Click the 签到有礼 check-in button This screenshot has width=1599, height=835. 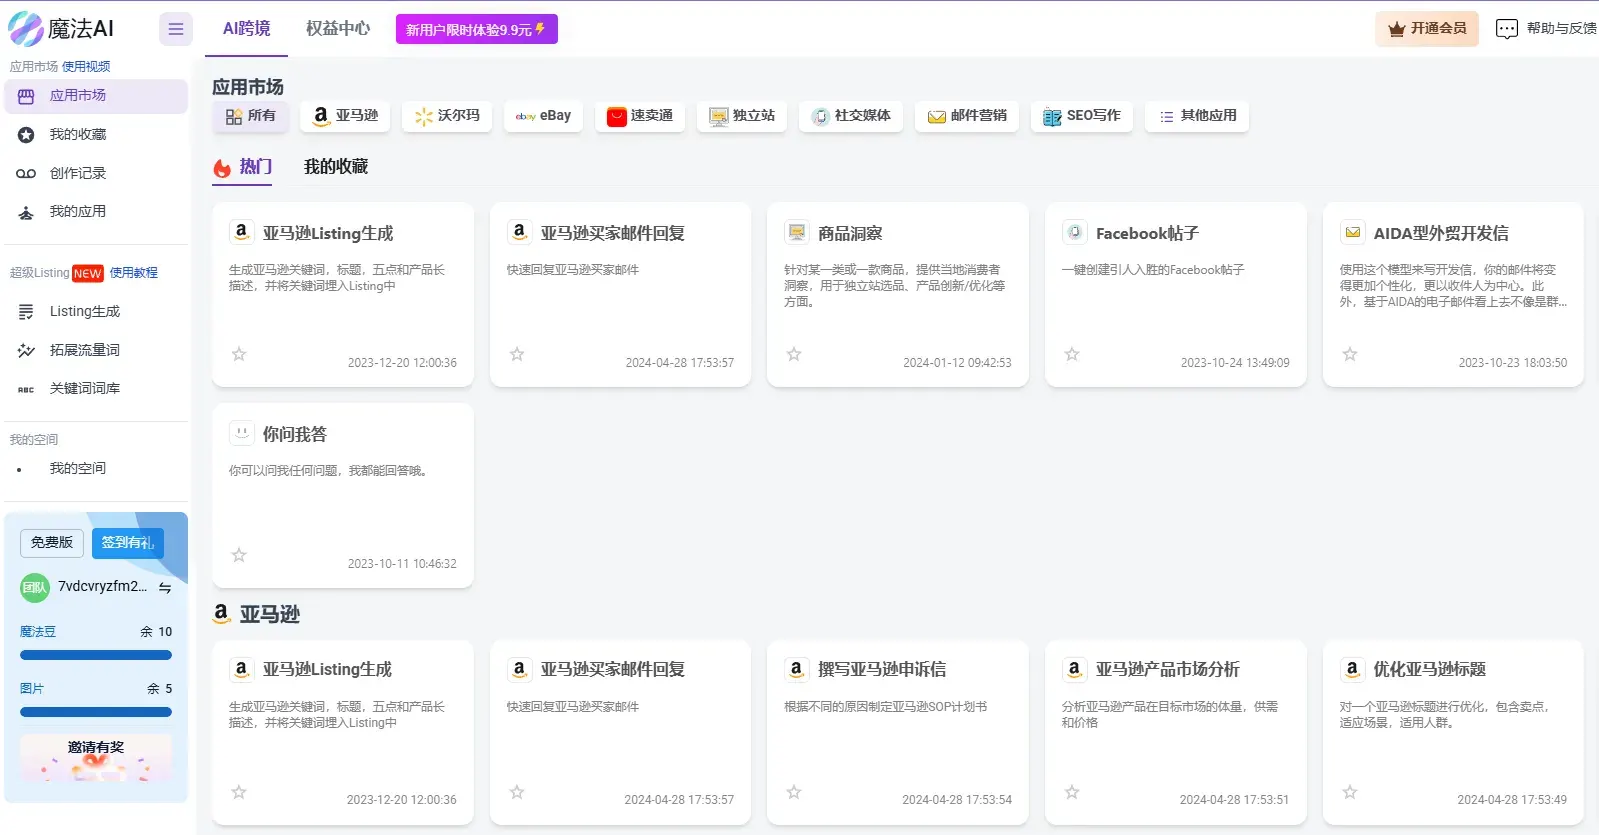coord(127,543)
